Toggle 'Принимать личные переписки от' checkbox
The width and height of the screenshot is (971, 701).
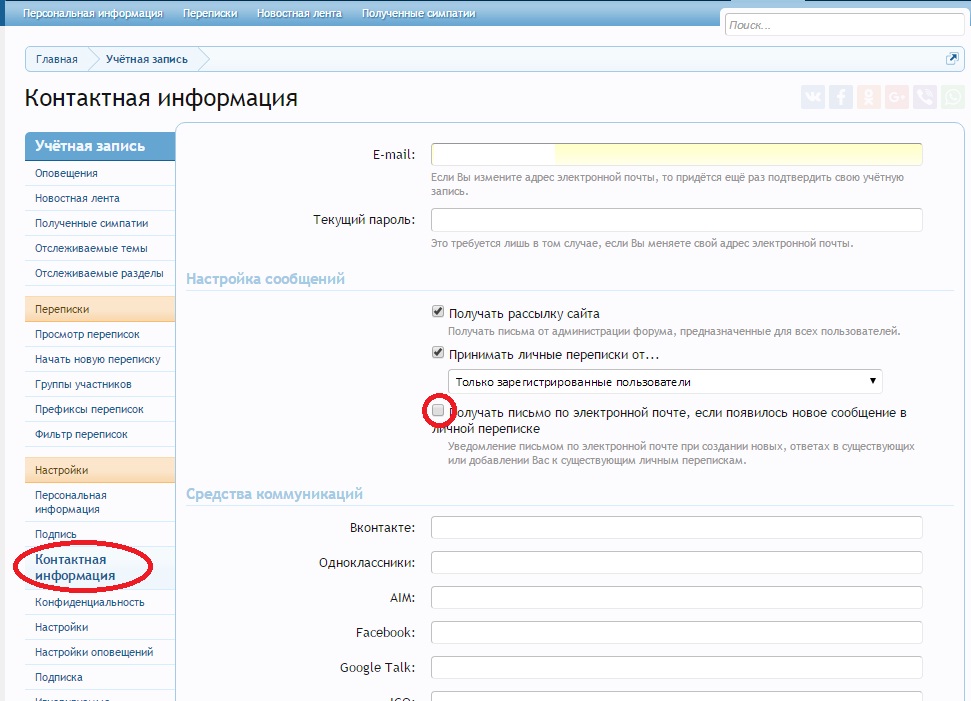point(438,352)
